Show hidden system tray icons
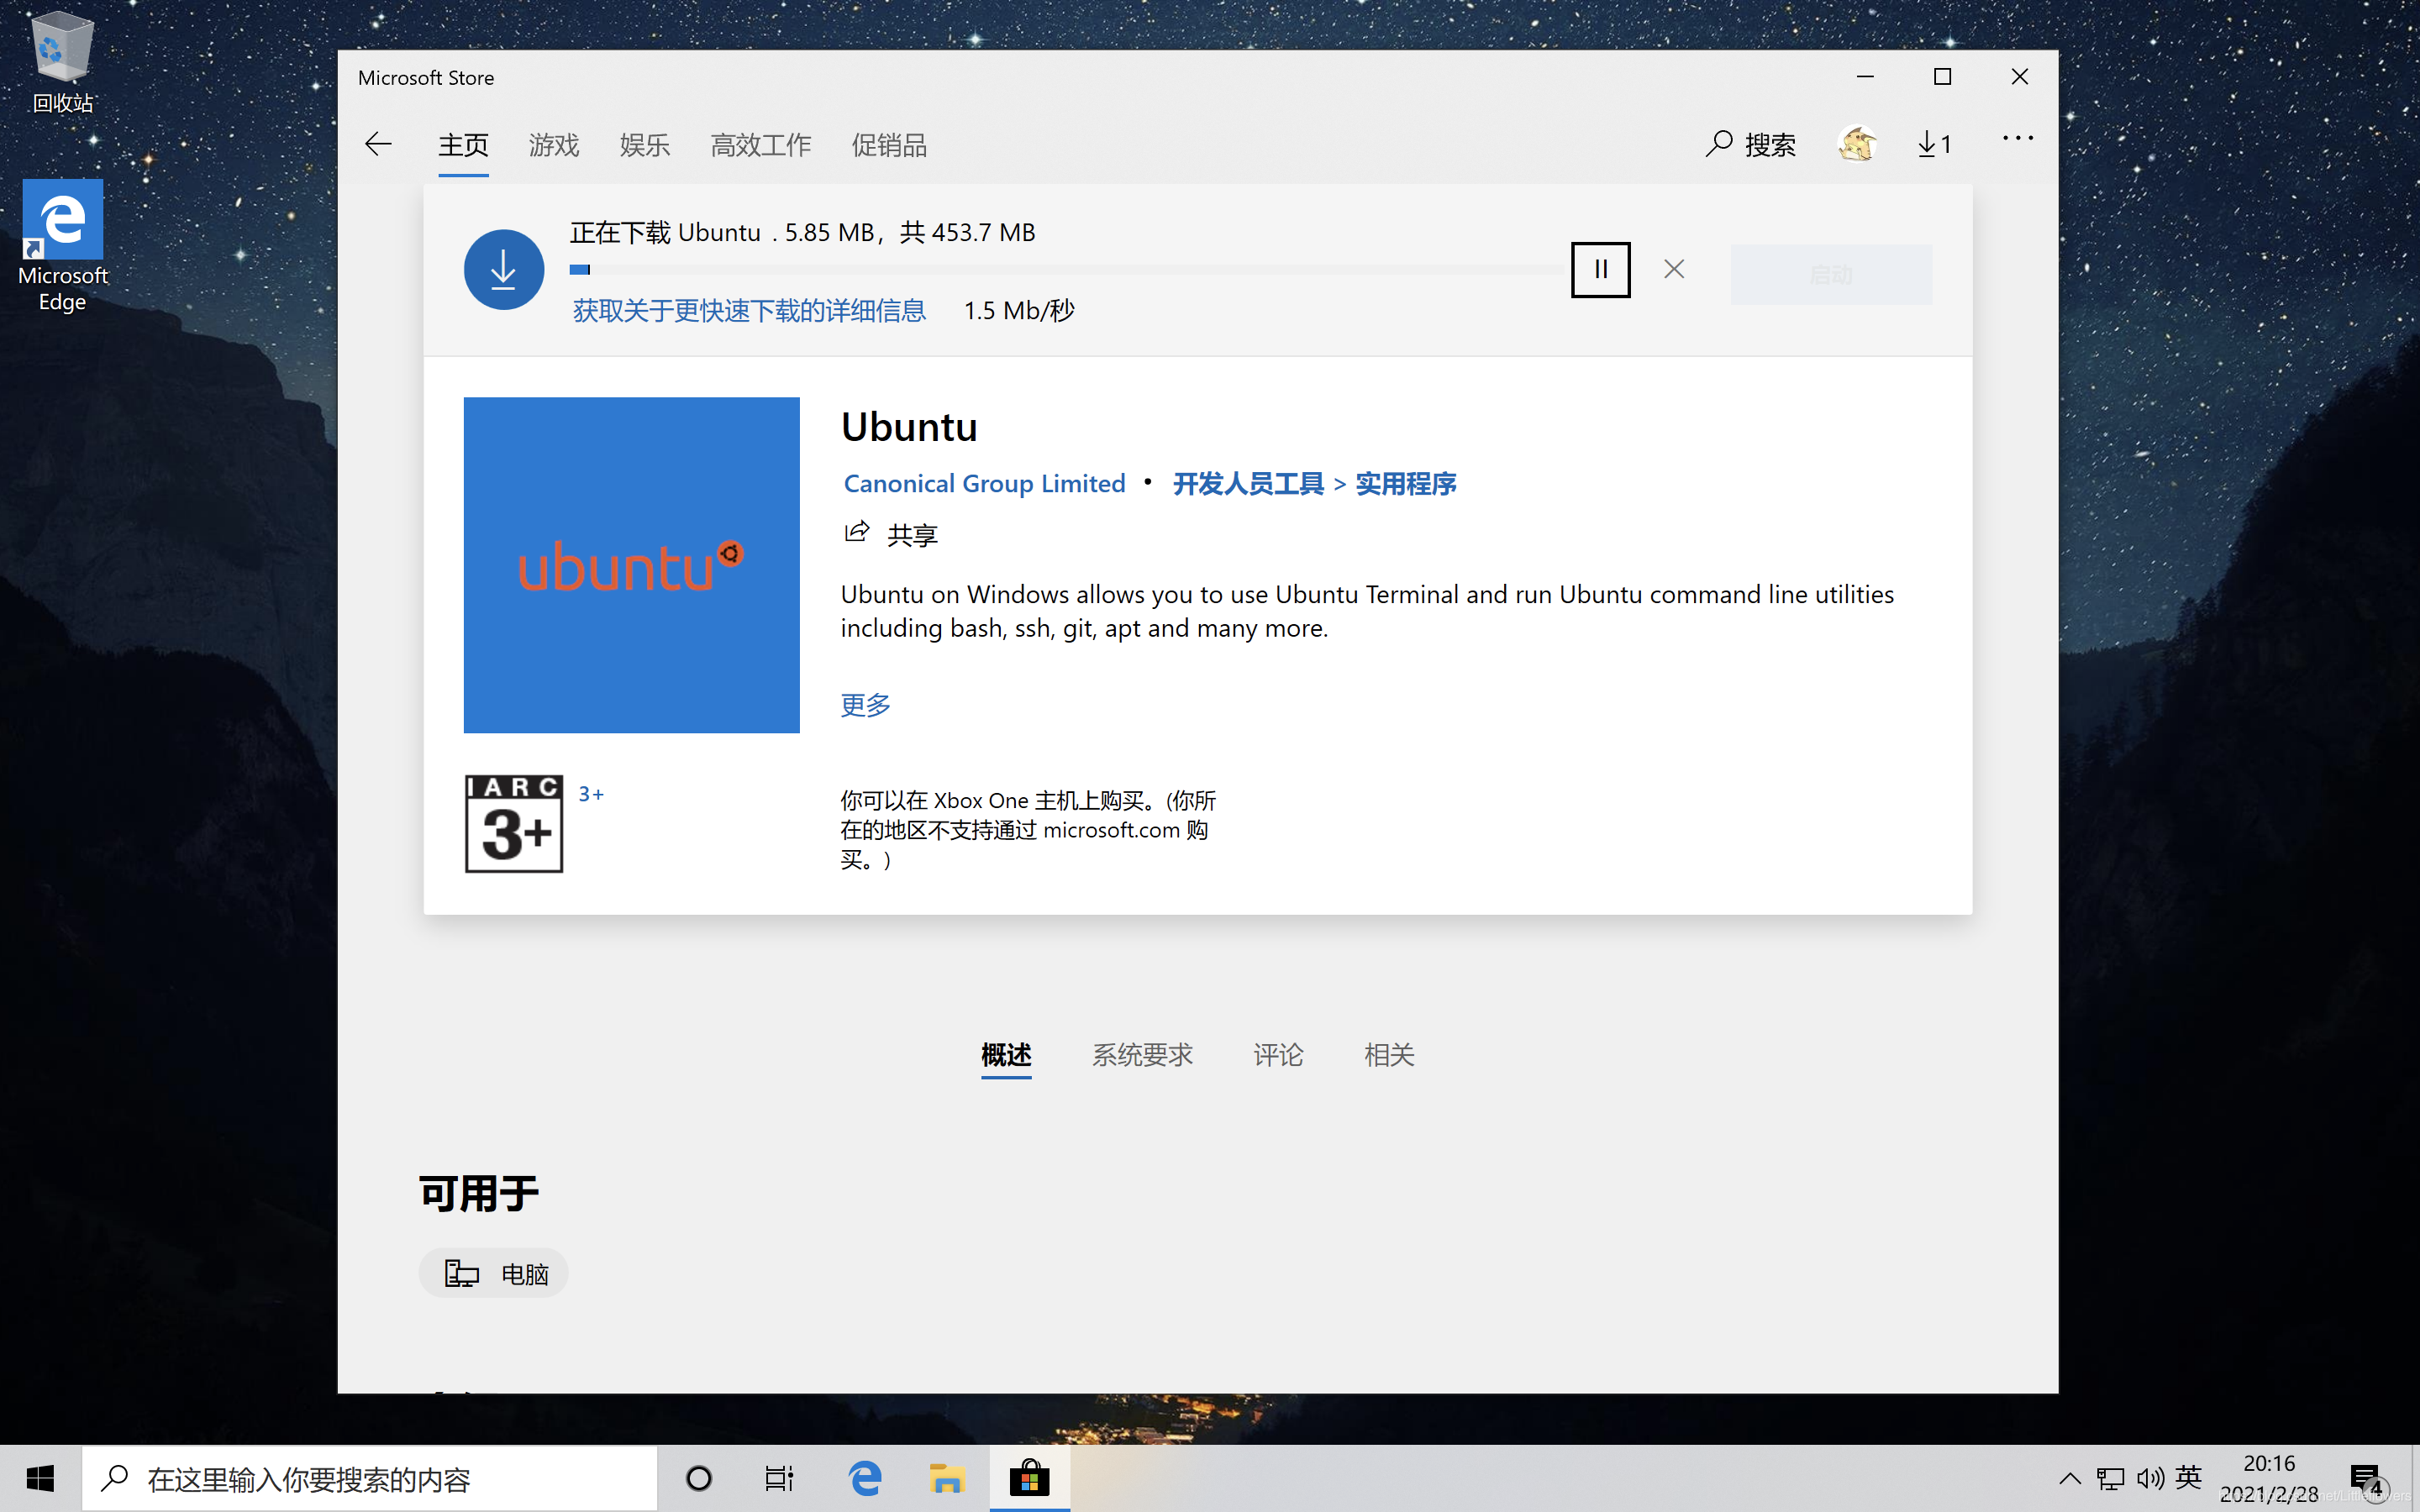Screen dimensions: 2420x1512 click(2070, 1478)
